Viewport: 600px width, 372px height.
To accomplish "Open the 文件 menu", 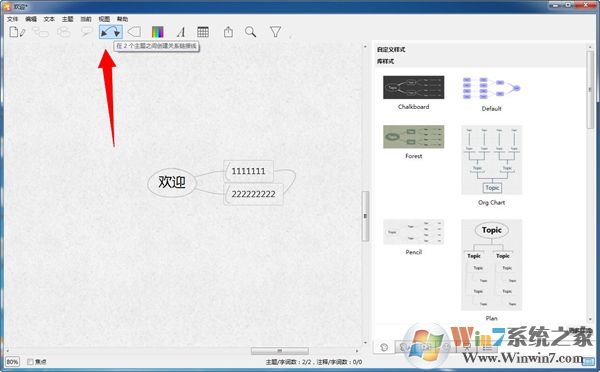I will (12, 19).
